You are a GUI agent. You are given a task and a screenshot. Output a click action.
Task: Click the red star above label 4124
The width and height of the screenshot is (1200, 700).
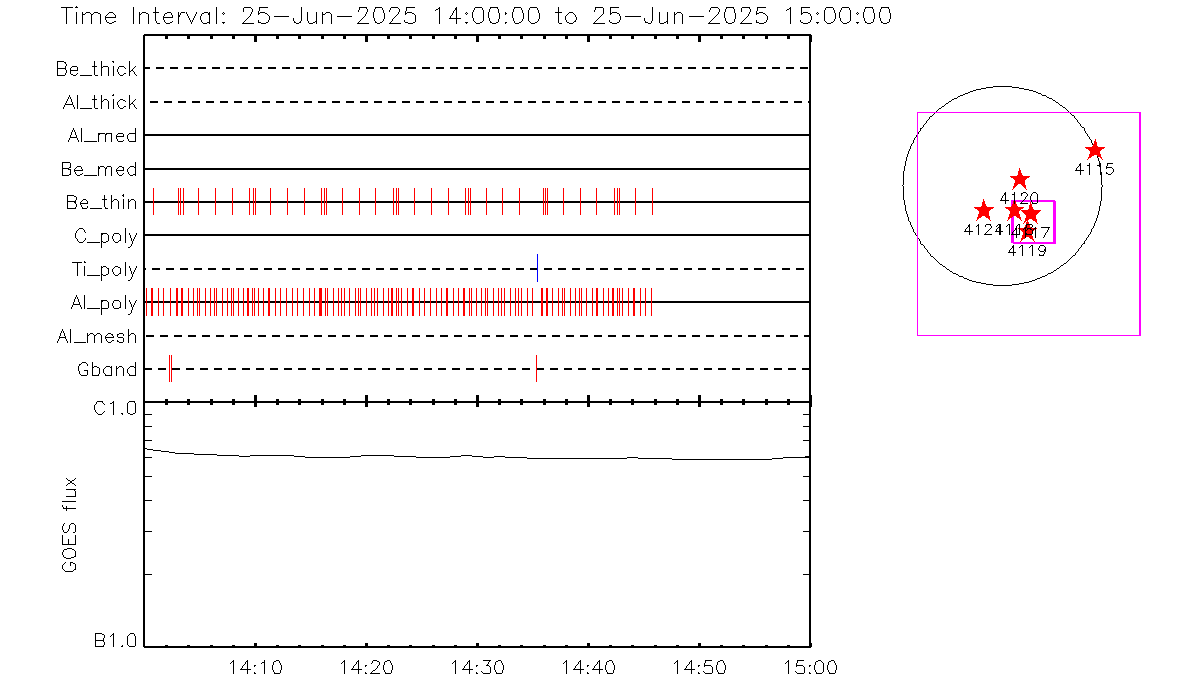(x=983, y=211)
